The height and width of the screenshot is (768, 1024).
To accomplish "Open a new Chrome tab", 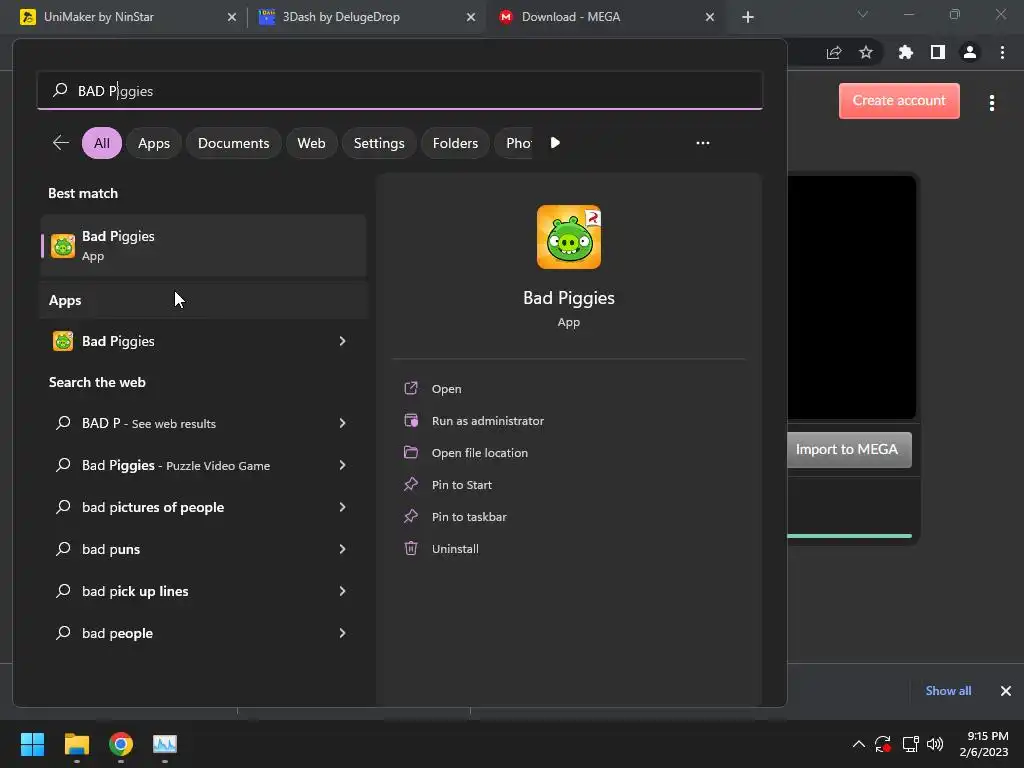I will [x=748, y=17].
